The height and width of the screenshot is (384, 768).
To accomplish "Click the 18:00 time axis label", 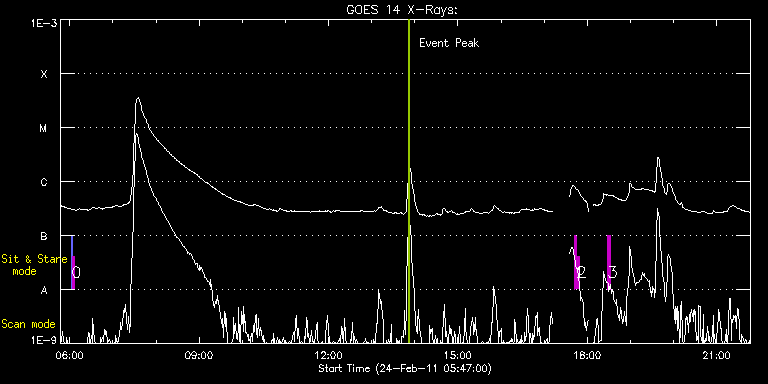I will pos(588,355).
